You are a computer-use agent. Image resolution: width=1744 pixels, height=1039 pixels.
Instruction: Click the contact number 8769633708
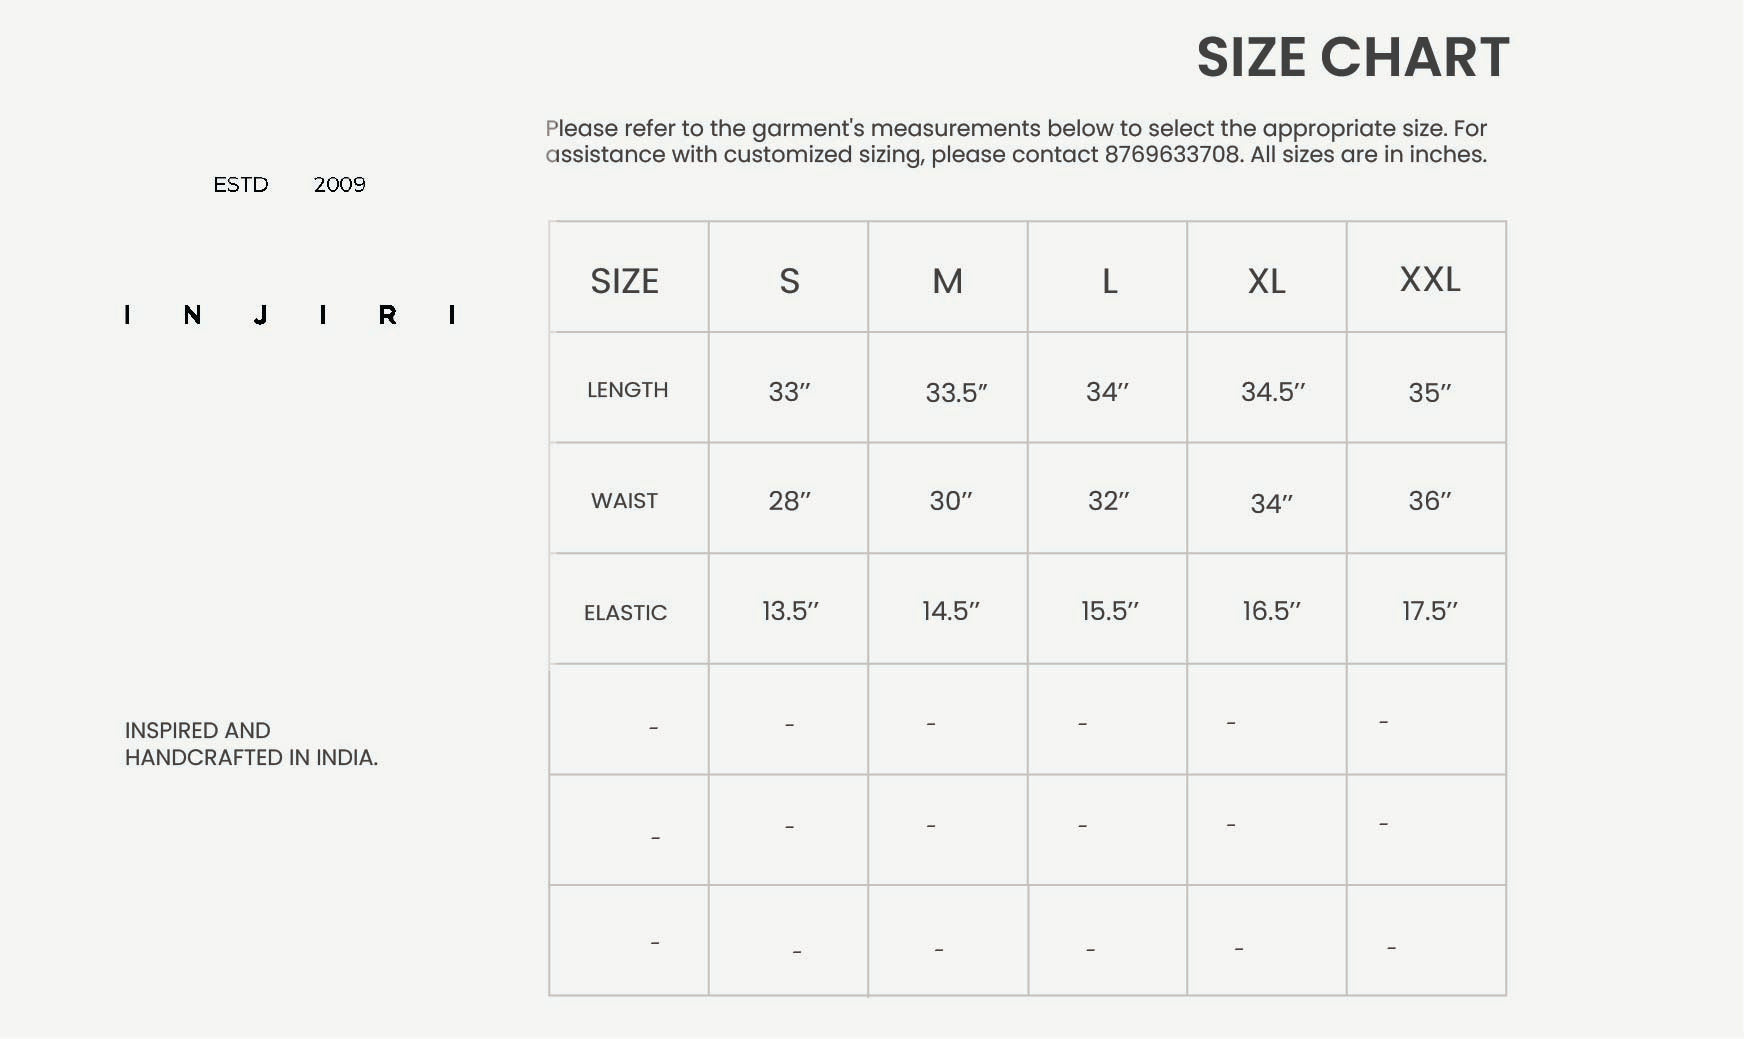coord(1172,155)
